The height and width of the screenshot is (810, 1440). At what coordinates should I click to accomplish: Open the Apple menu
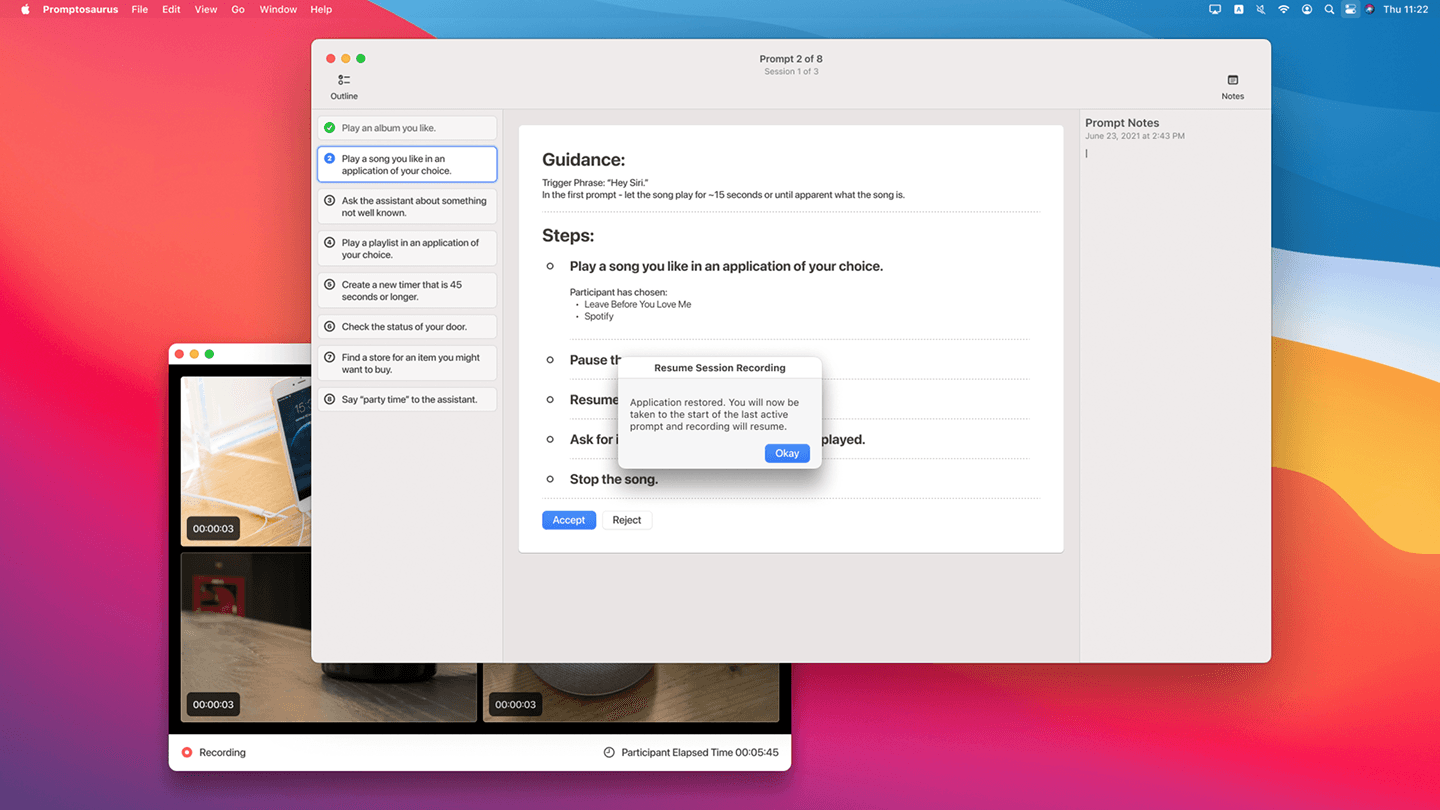click(25, 9)
